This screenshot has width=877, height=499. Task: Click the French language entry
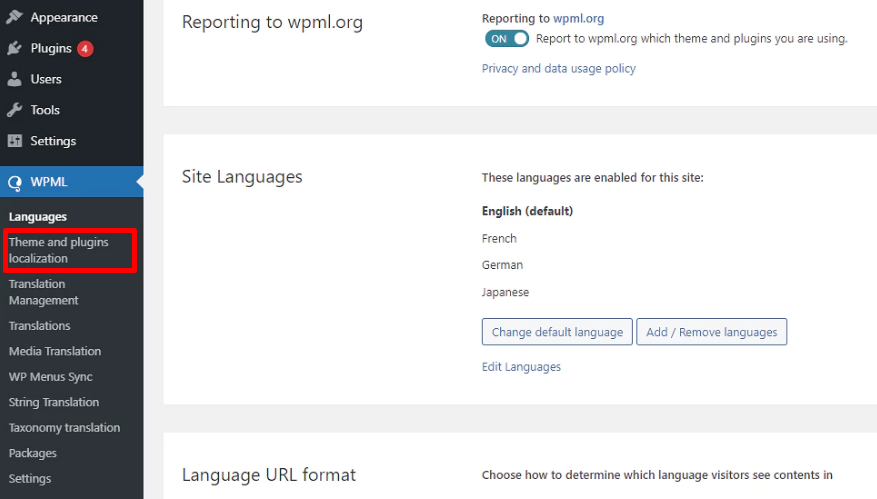pos(499,238)
